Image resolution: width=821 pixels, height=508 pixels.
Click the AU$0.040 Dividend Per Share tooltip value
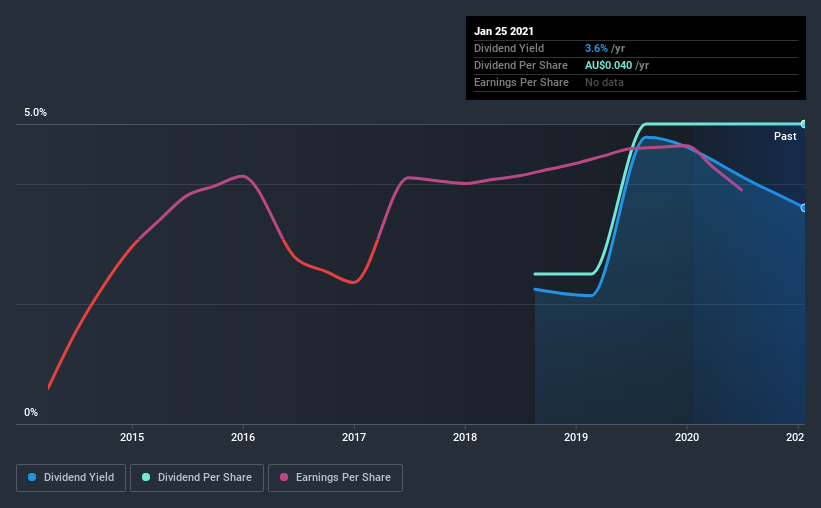(x=608, y=65)
